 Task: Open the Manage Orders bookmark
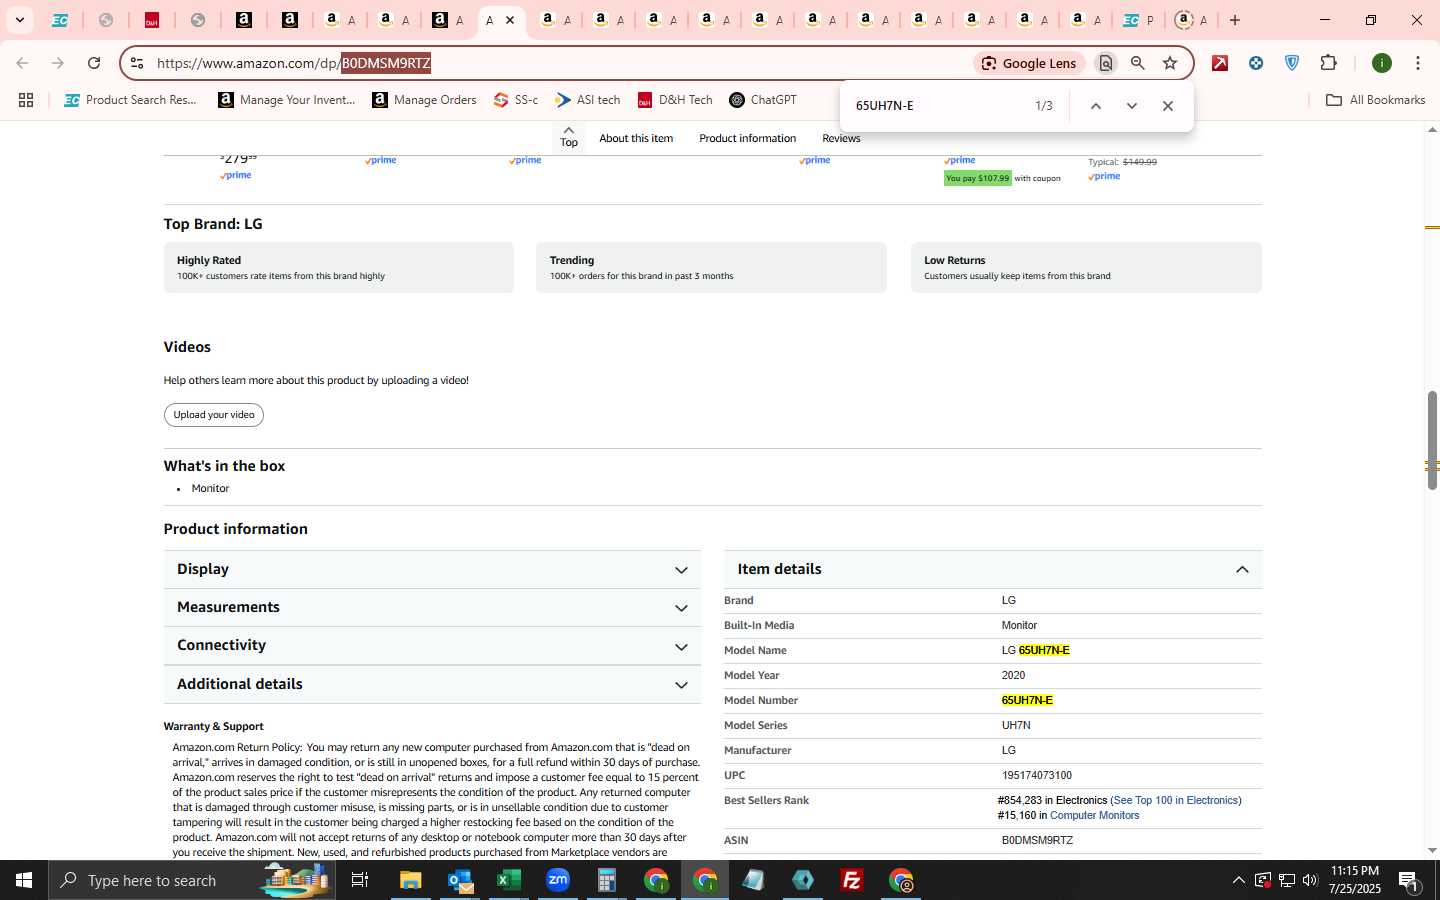click(424, 100)
